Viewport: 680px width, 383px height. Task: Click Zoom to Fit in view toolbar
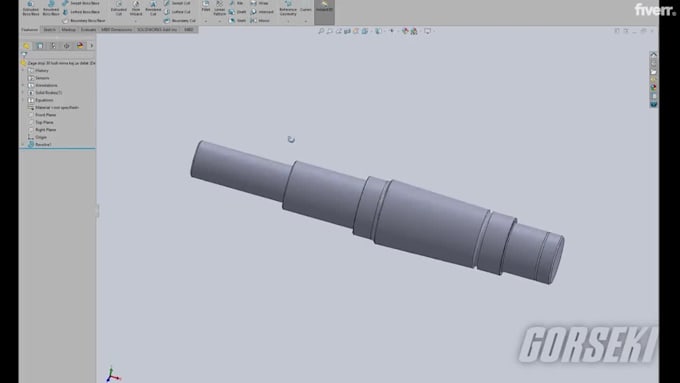click(321, 31)
